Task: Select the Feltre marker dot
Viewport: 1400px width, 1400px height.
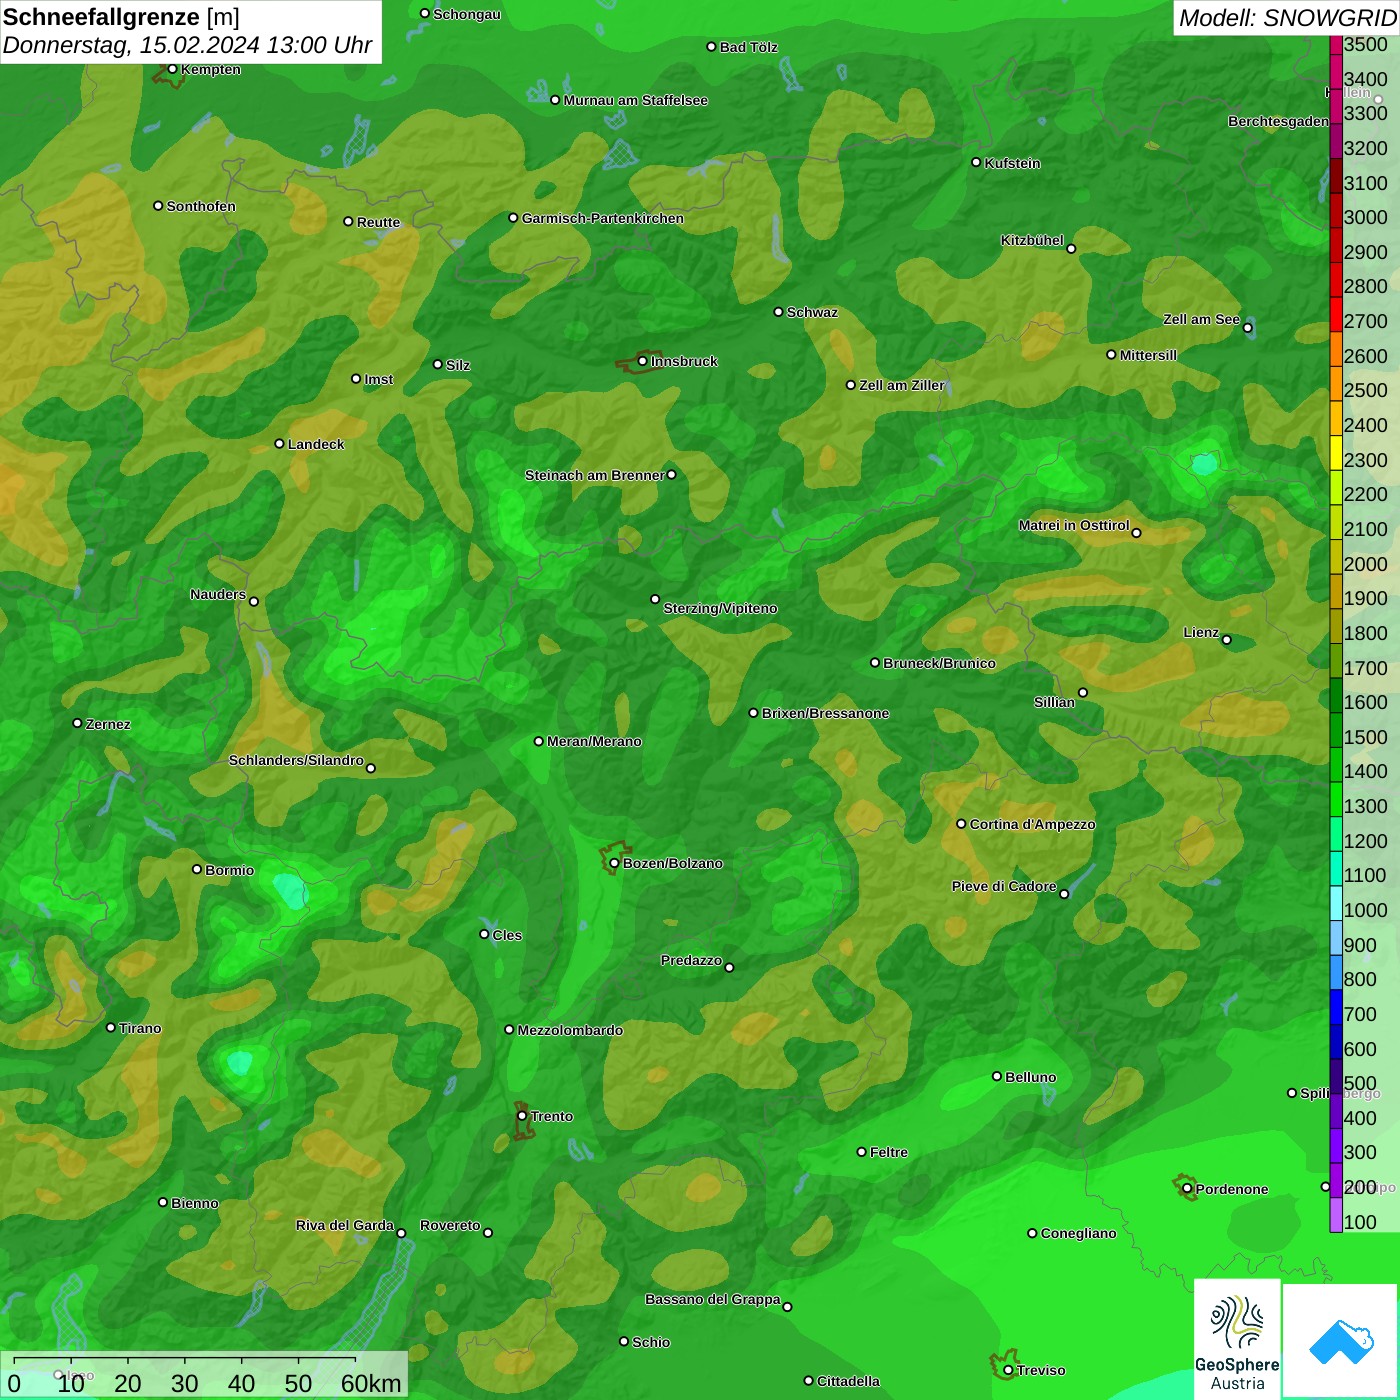Action: click(861, 1152)
